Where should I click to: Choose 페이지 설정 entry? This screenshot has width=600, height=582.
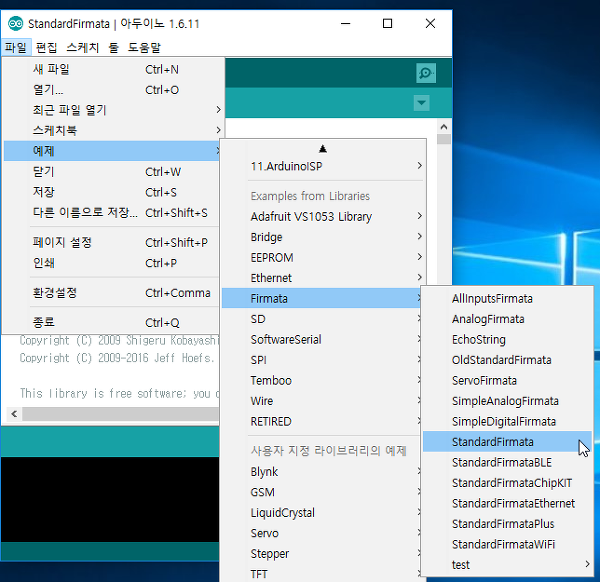tap(111, 242)
